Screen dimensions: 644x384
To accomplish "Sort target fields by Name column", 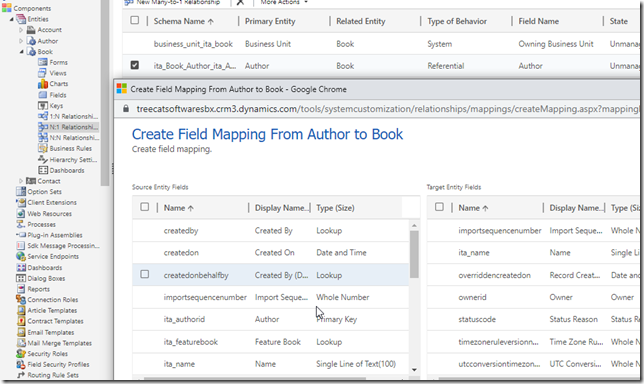I will pos(473,208).
